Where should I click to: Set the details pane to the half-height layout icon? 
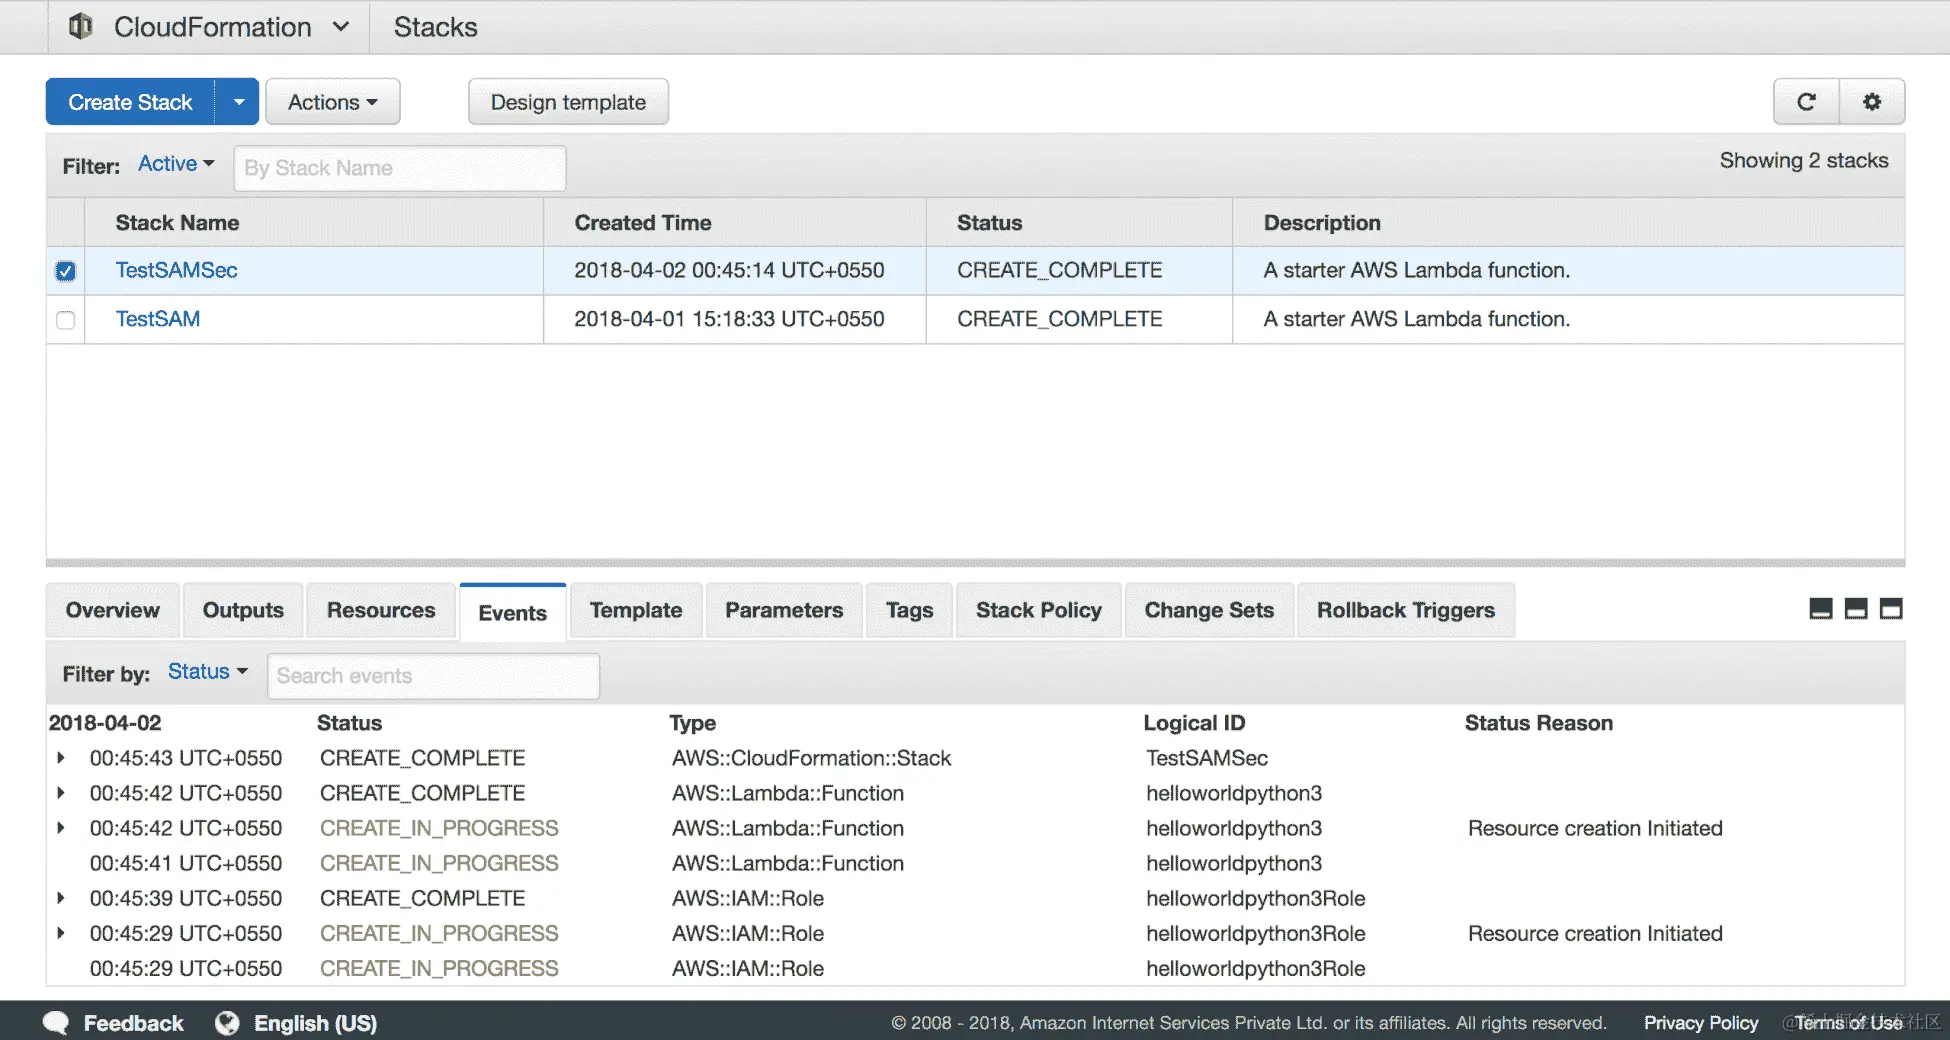[x=1856, y=609]
